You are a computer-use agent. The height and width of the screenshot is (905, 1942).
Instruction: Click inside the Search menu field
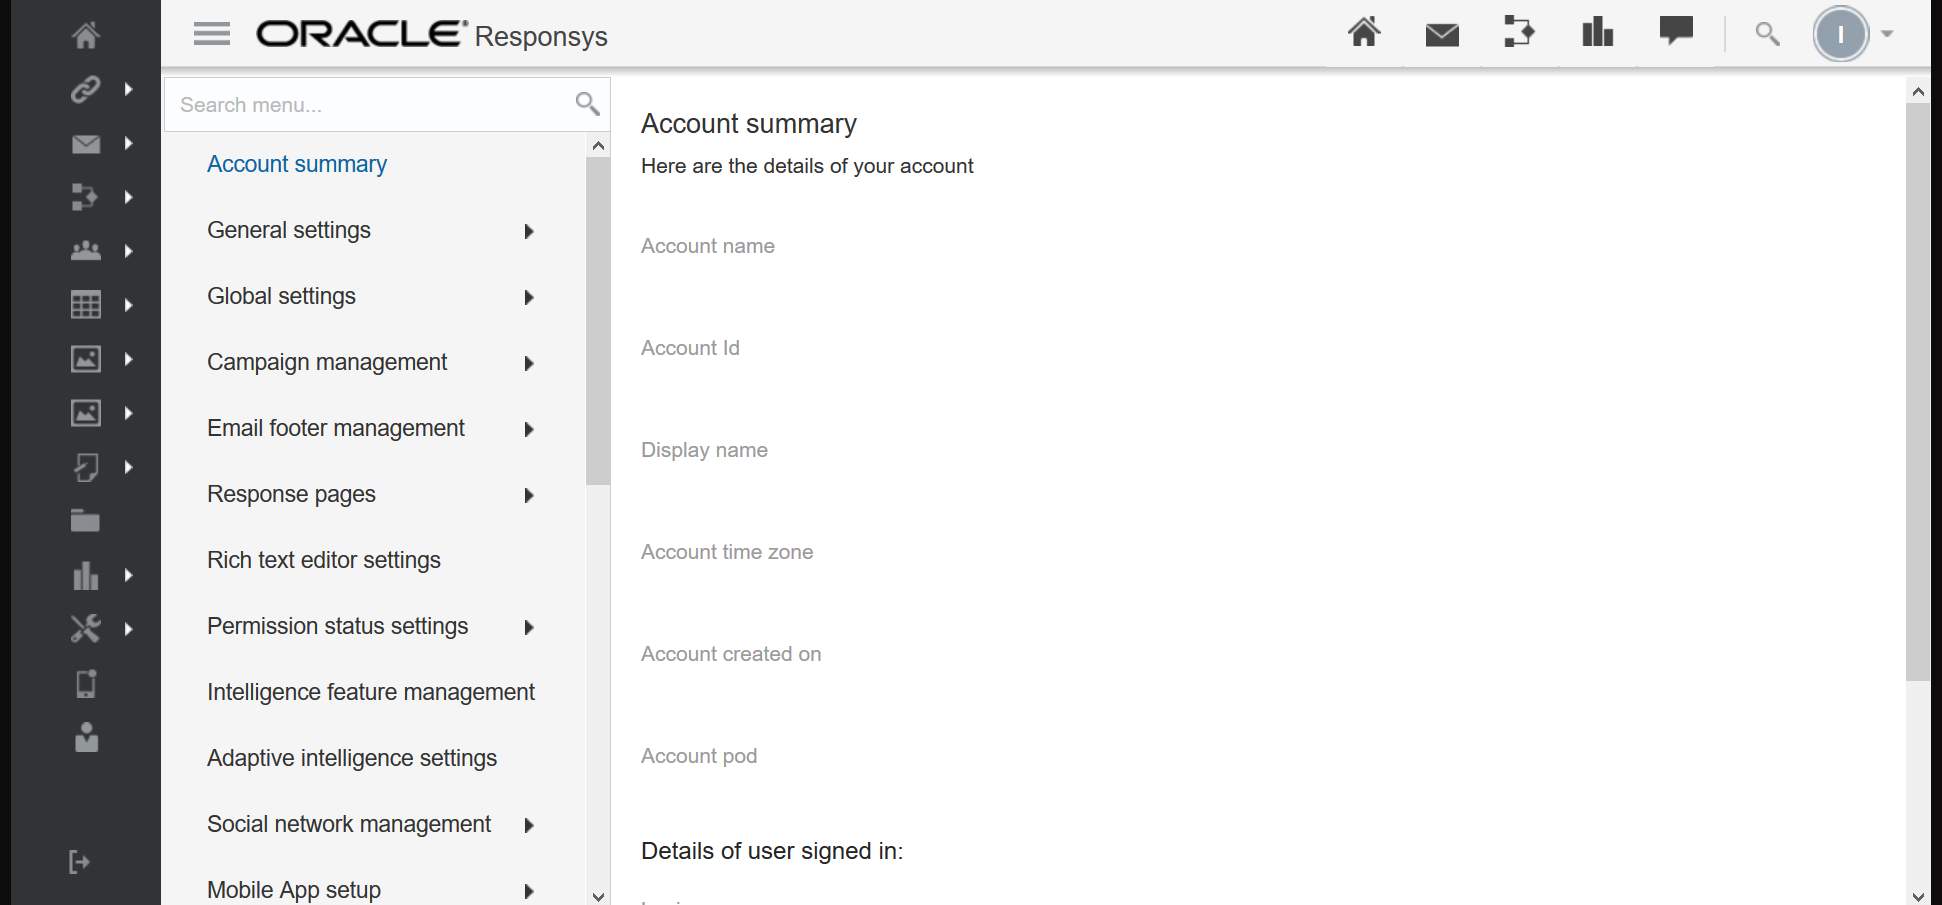click(350, 104)
